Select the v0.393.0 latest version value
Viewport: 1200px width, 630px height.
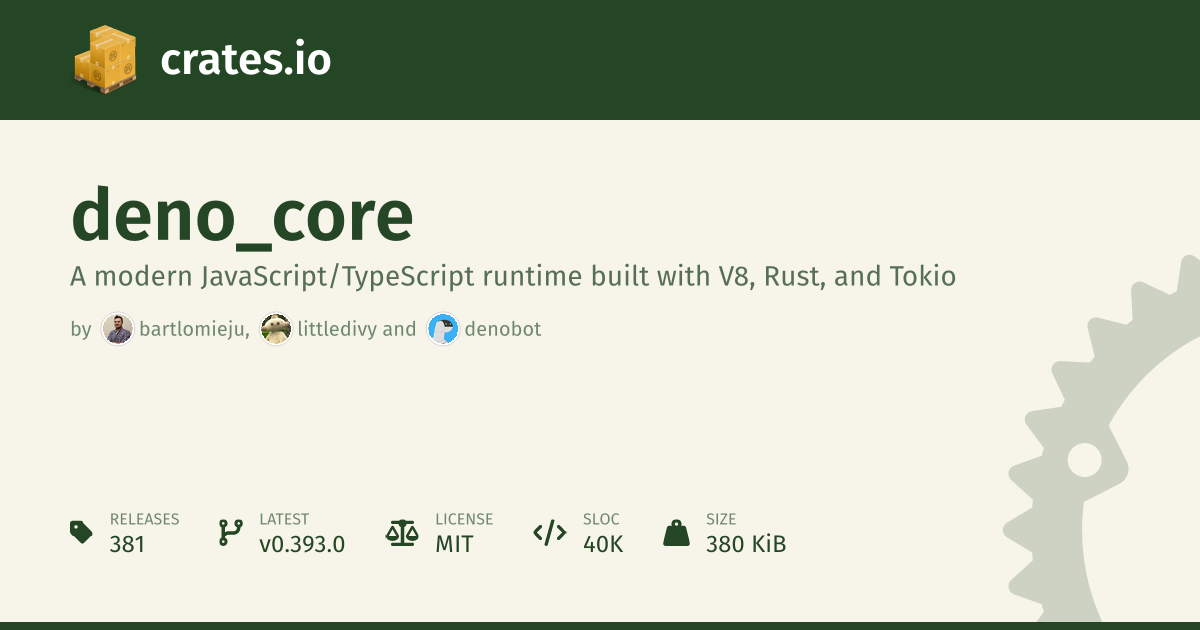click(x=302, y=545)
